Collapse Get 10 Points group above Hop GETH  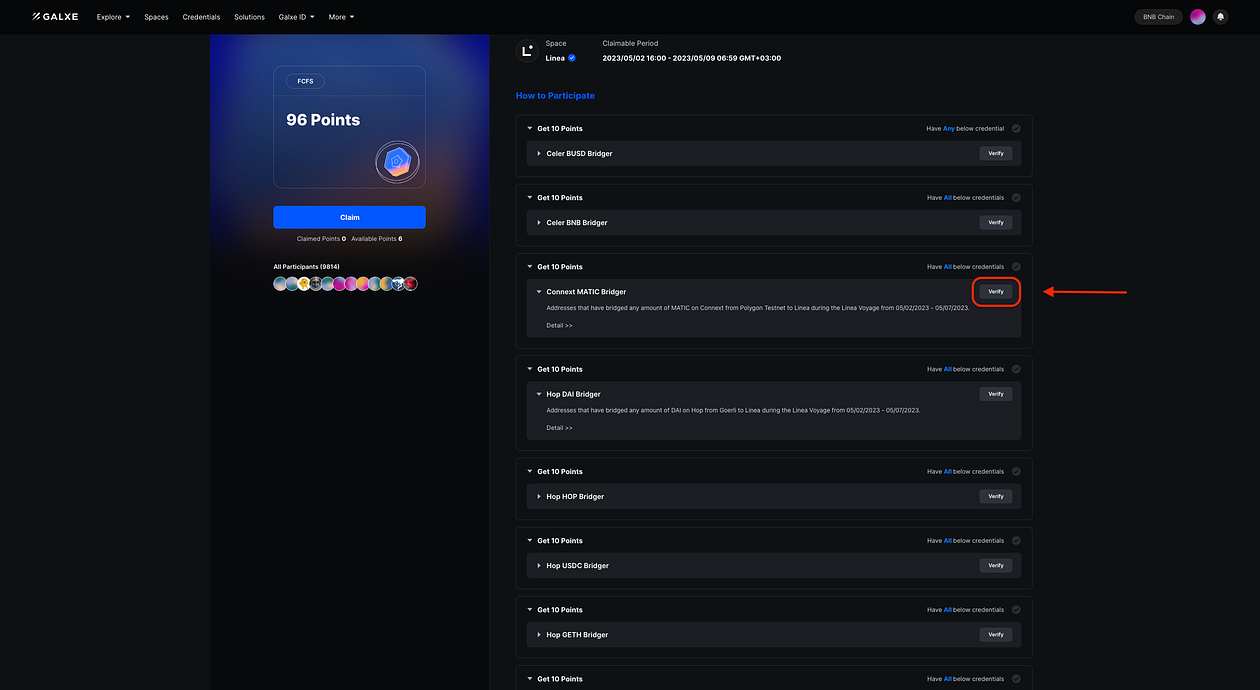pos(530,610)
